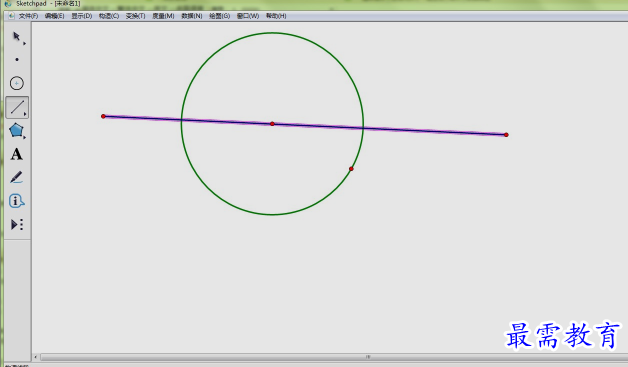
Task: Open the 度量(M) Measure menu
Action: pyautogui.click(x=163, y=16)
